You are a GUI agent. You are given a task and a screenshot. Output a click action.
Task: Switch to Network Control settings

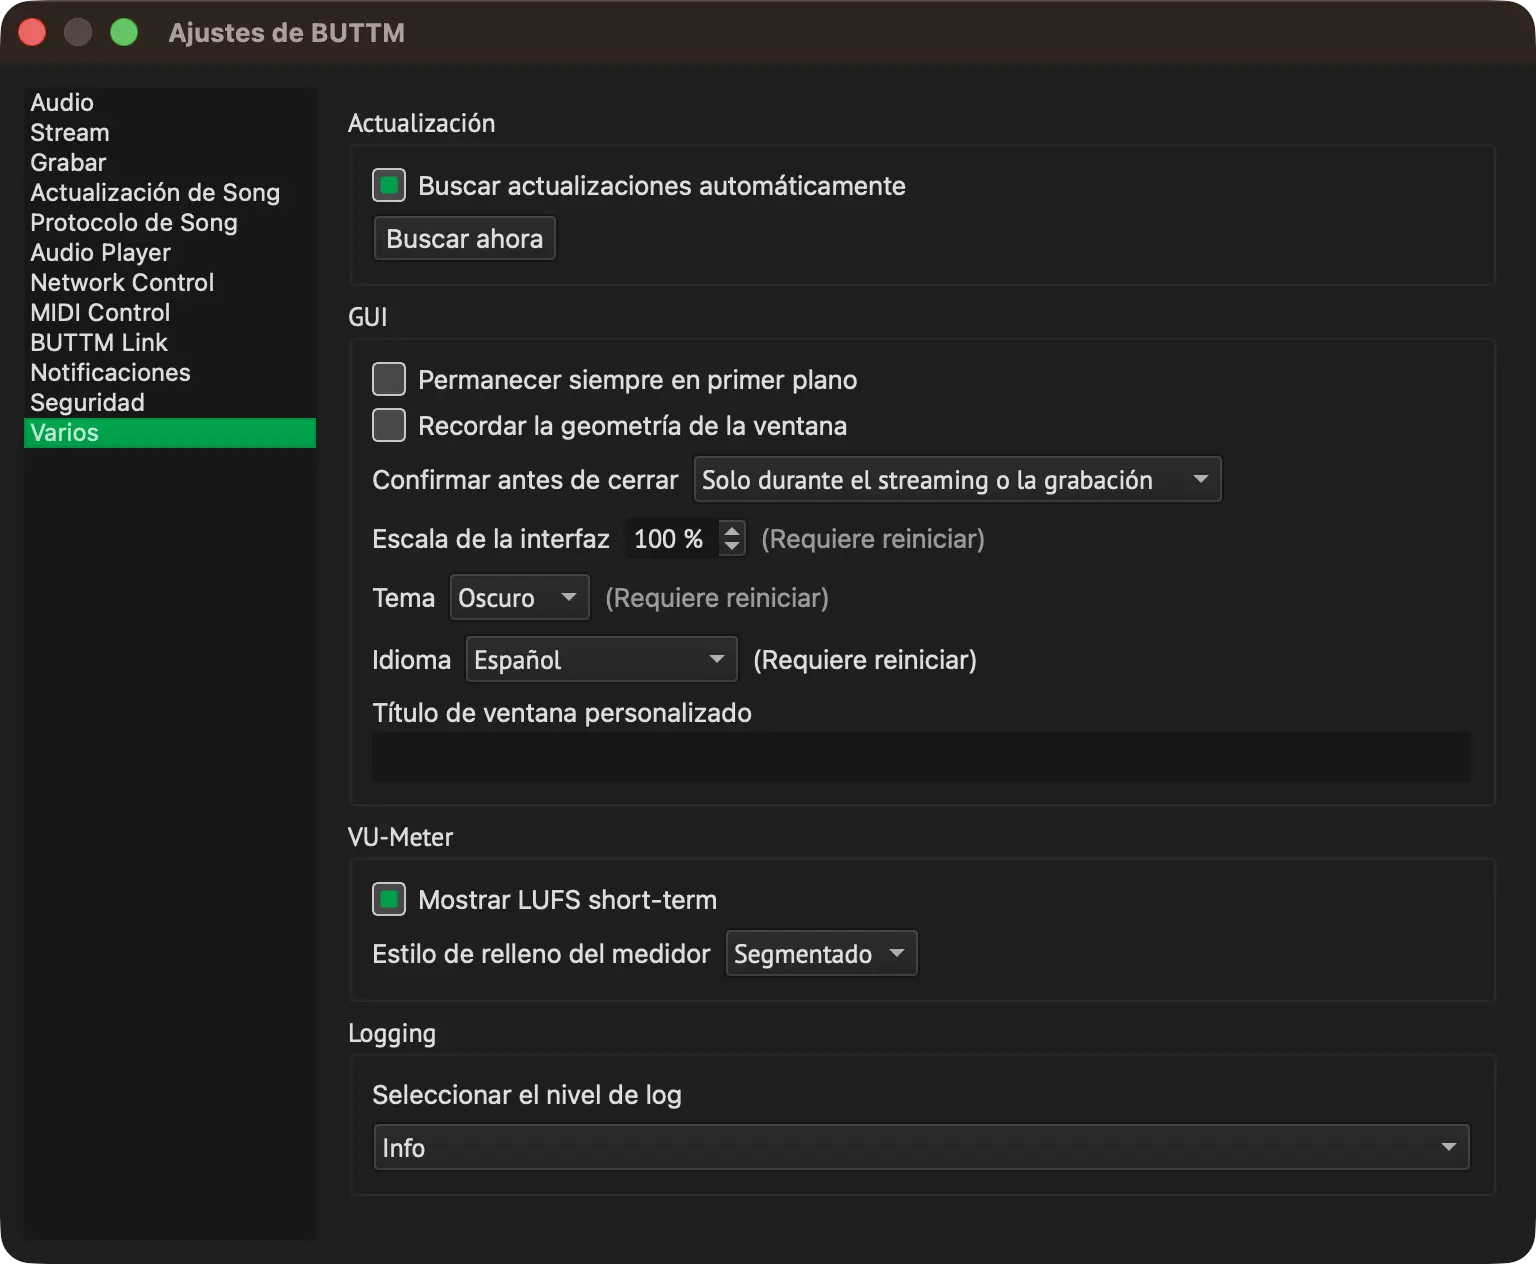pyautogui.click(x=170, y=283)
